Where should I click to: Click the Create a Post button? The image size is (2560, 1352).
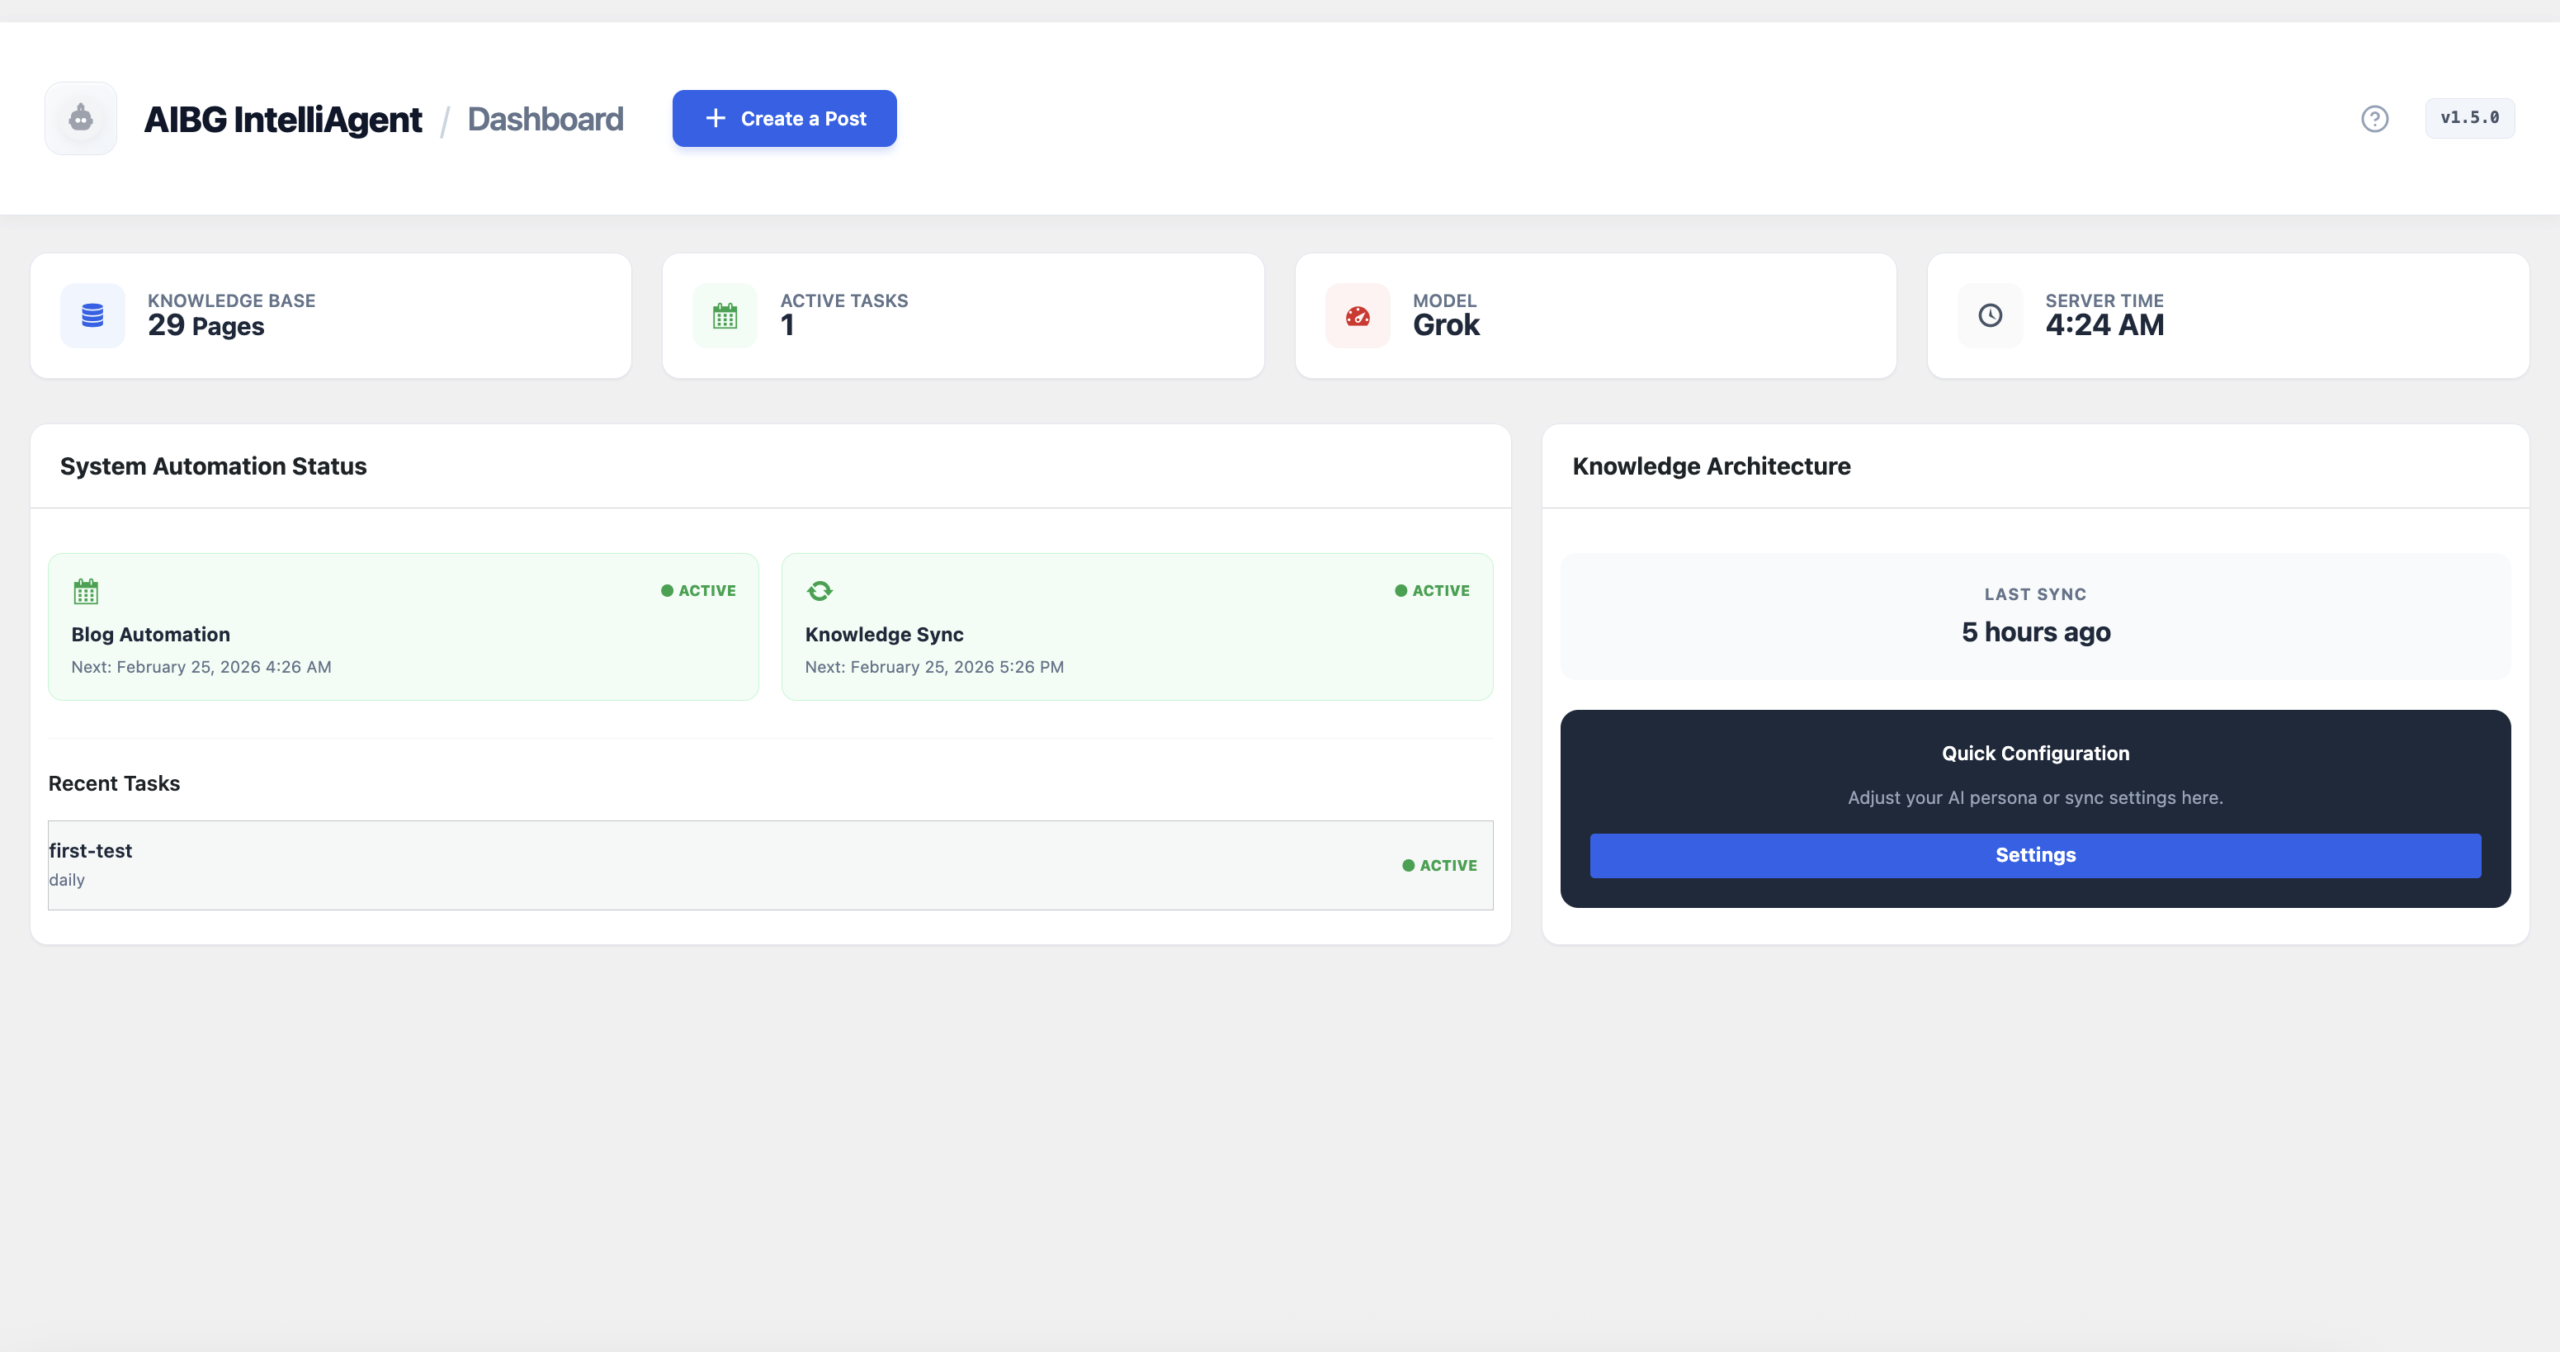point(784,118)
